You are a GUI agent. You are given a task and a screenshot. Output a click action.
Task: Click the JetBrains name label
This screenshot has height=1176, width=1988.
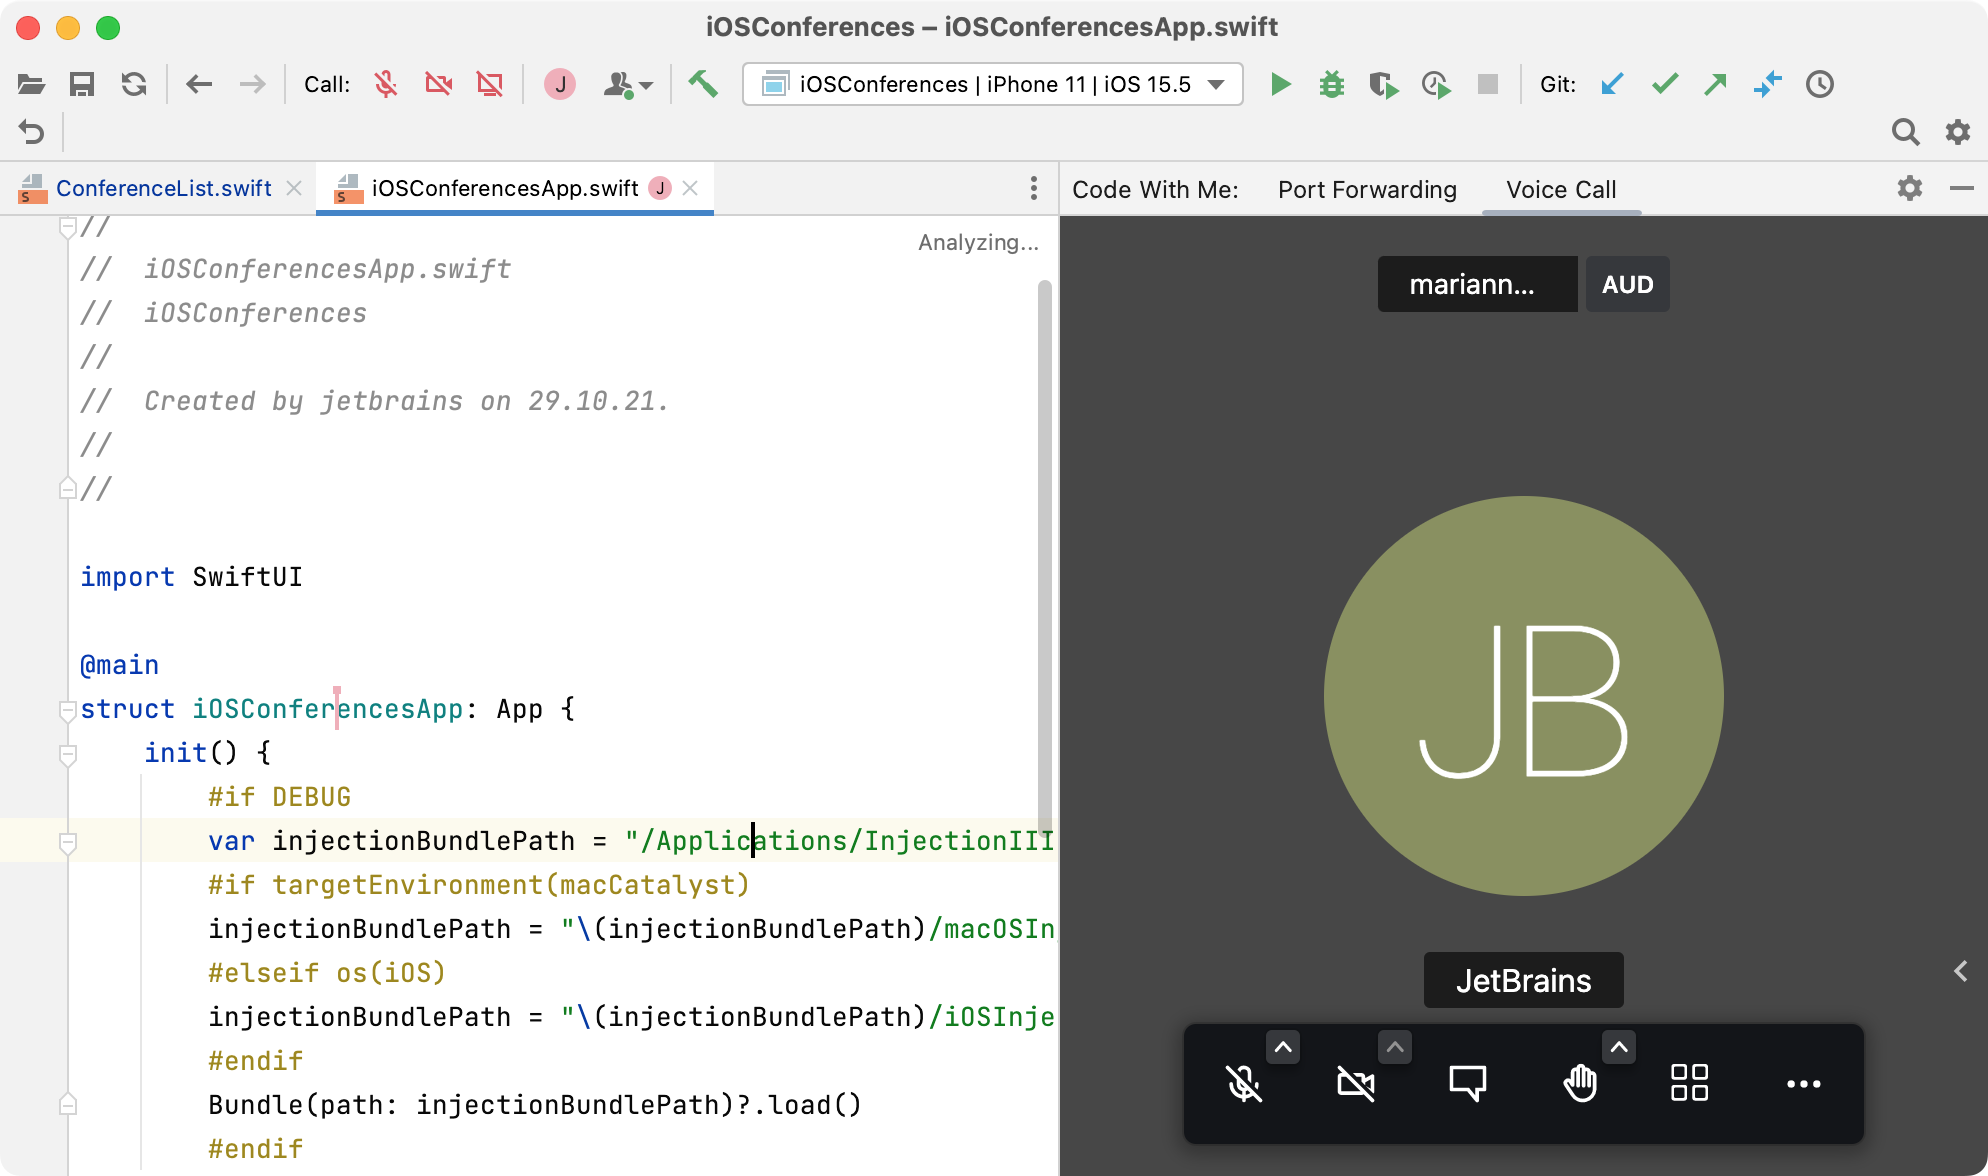(x=1523, y=980)
